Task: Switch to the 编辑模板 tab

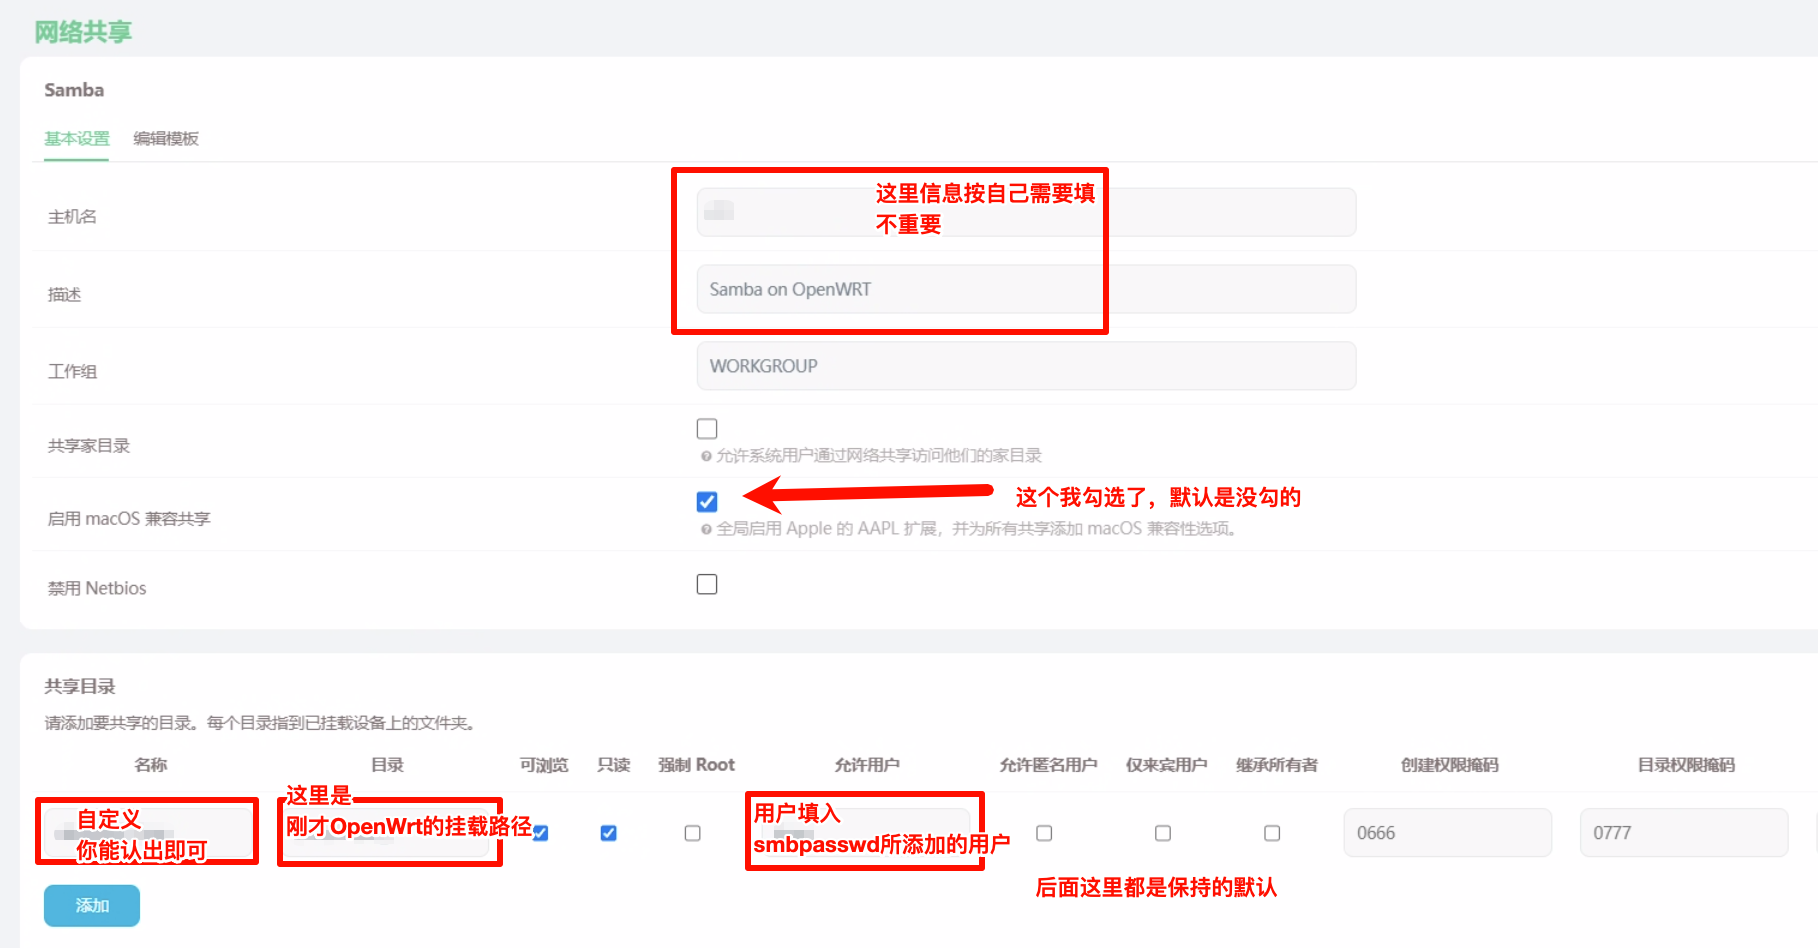Action: coord(164,138)
